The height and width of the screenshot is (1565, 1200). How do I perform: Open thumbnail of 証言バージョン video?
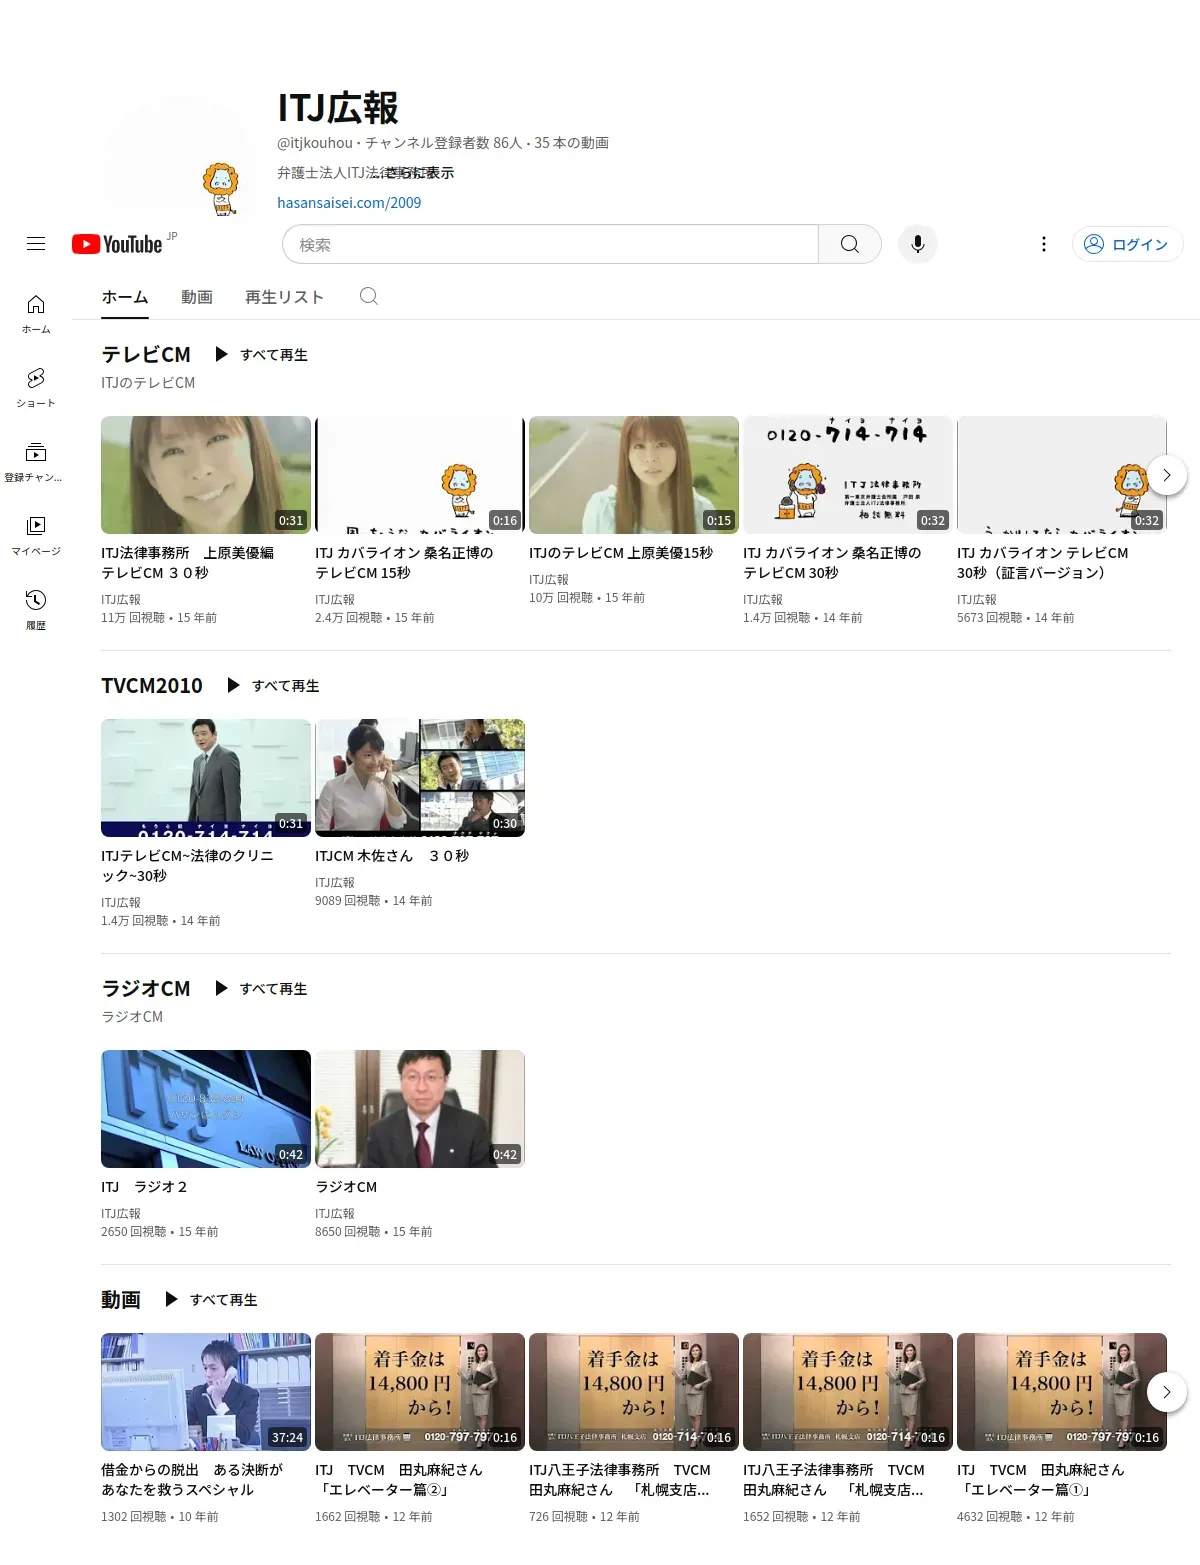pyautogui.click(x=1062, y=475)
